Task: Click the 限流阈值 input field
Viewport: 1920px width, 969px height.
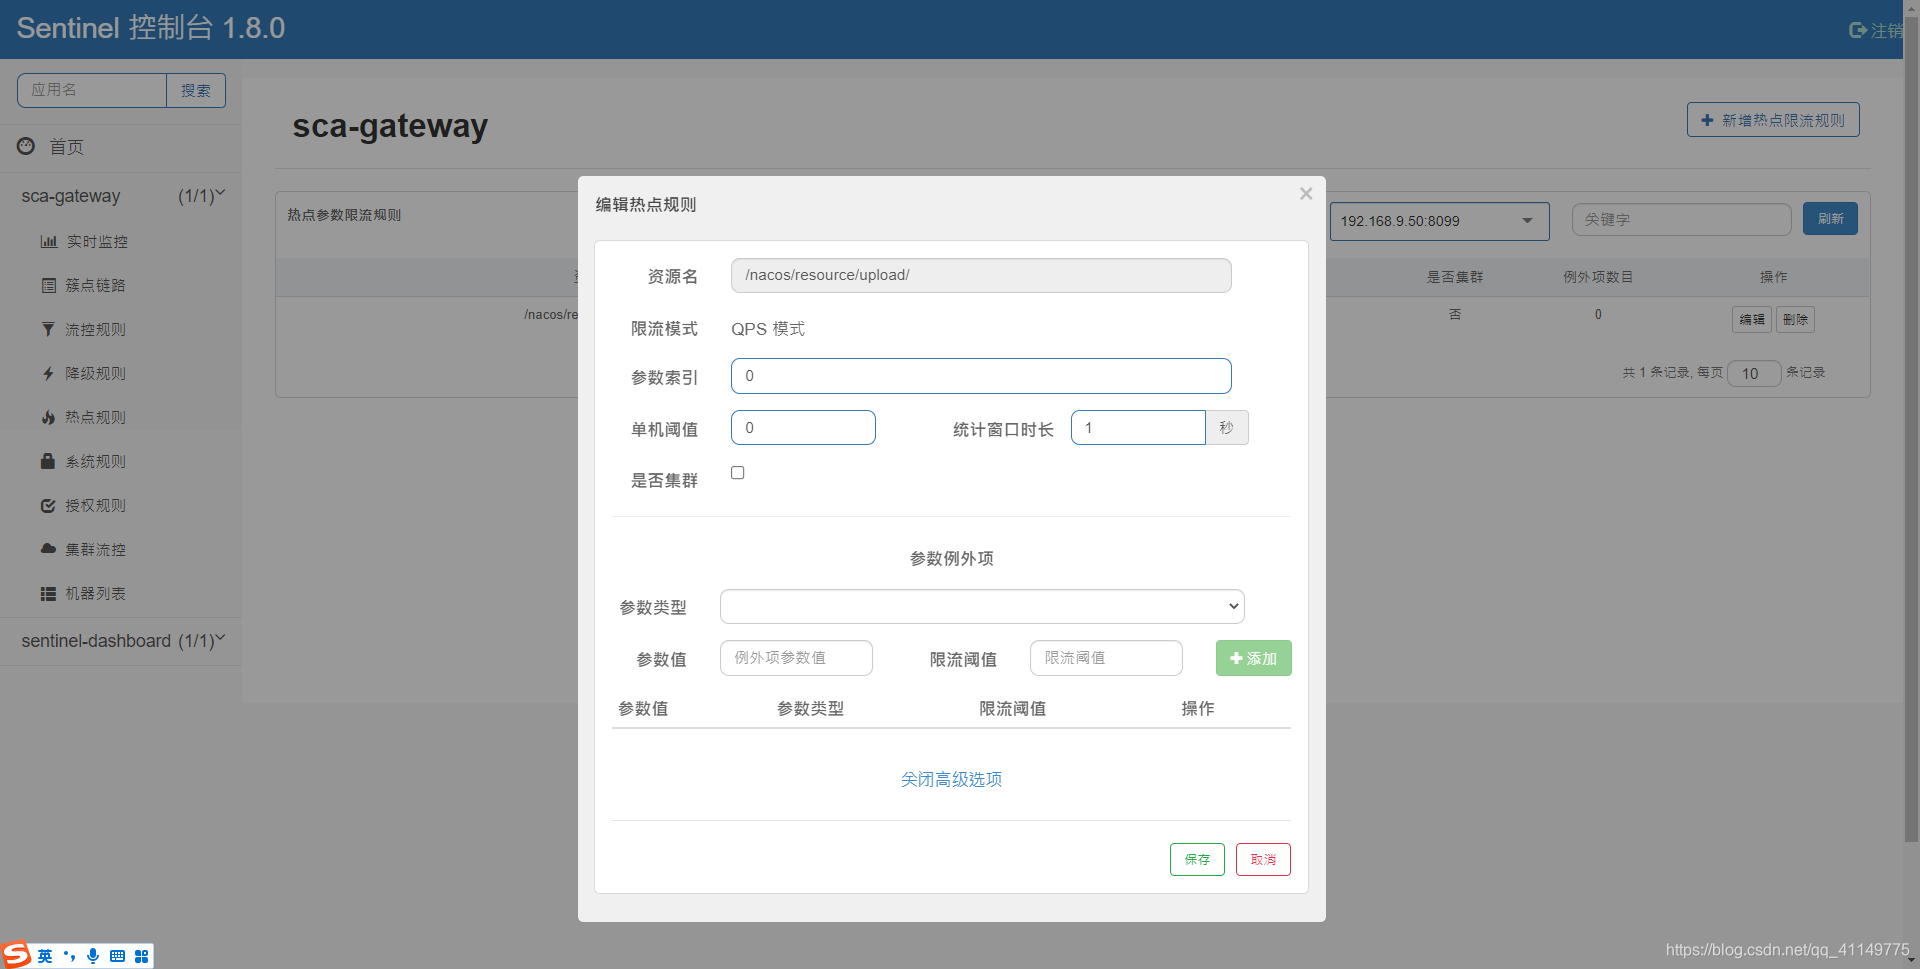Action: [1106, 658]
